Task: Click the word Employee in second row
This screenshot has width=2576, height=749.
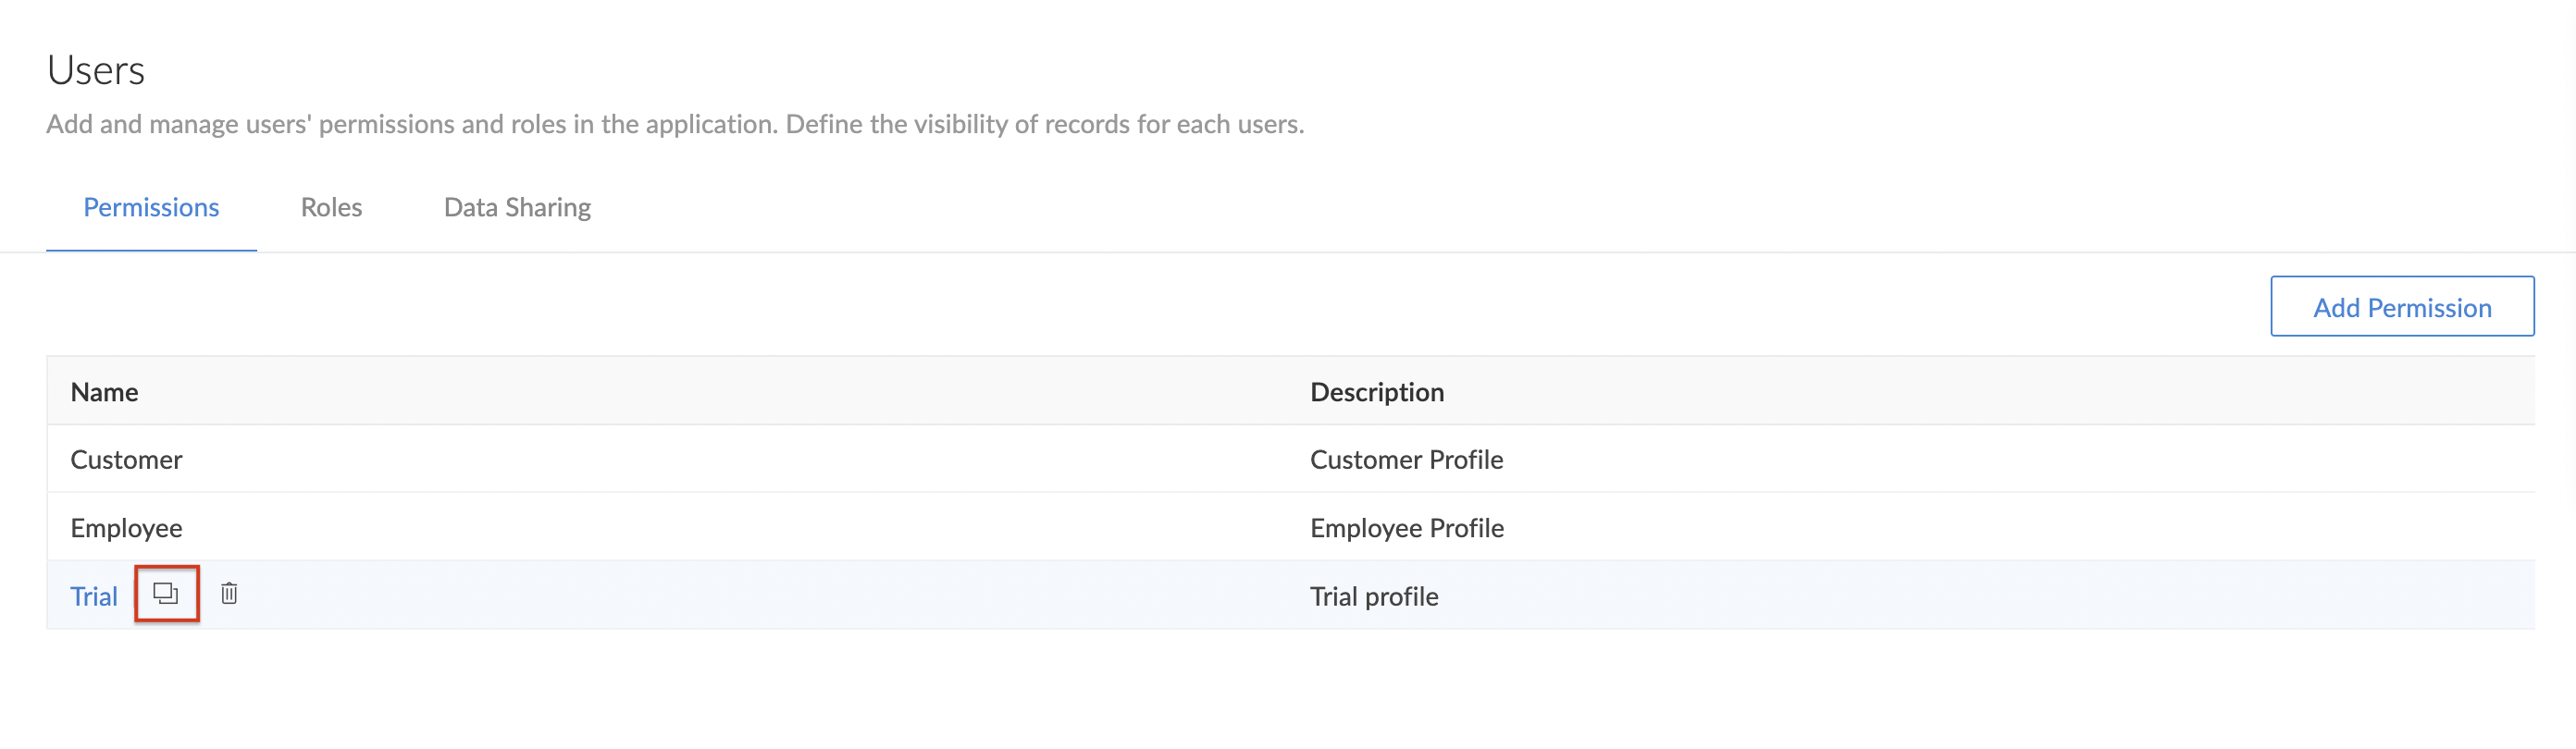Action: [126, 528]
